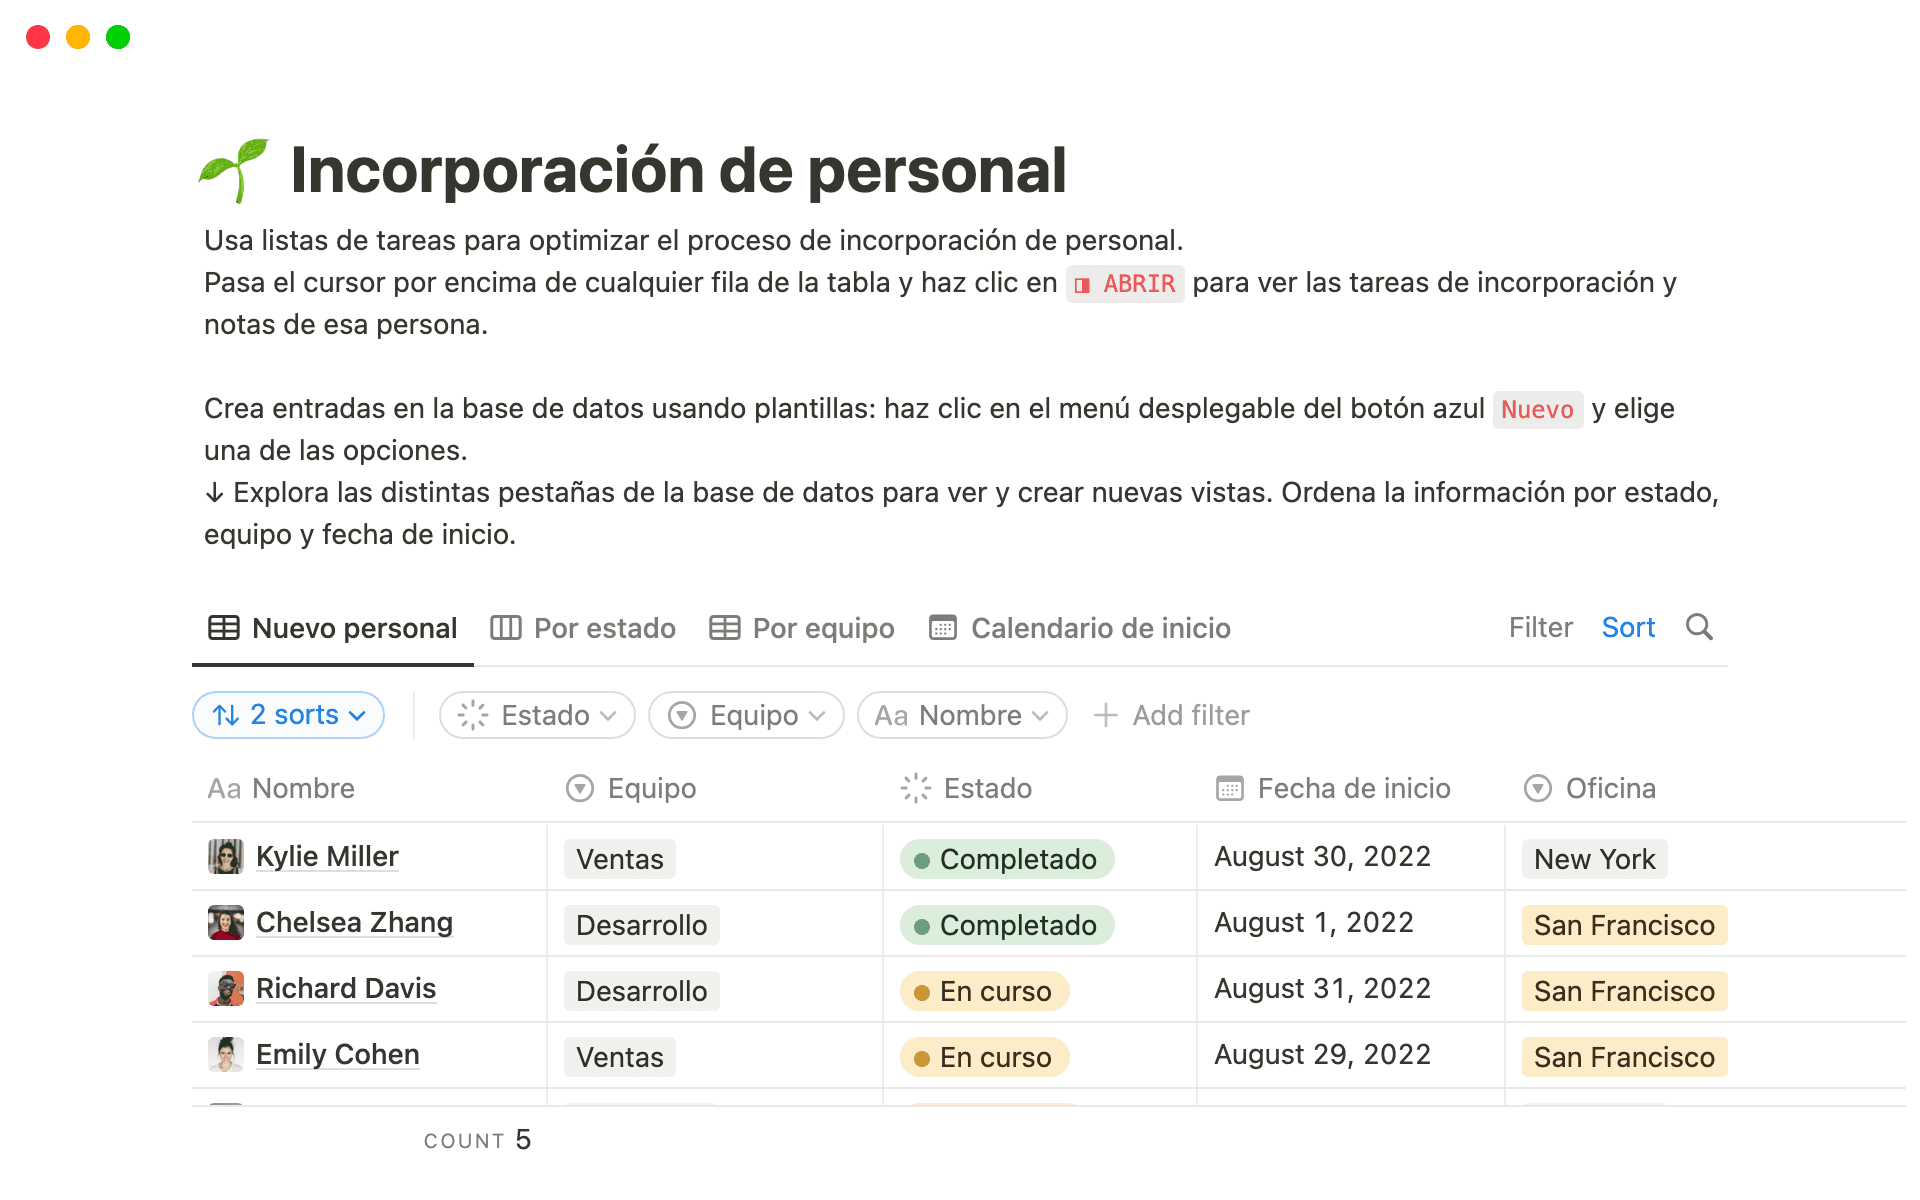The height and width of the screenshot is (1200, 1920).
Task: Expand the 2 sorts dropdown
Action: (x=288, y=715)
